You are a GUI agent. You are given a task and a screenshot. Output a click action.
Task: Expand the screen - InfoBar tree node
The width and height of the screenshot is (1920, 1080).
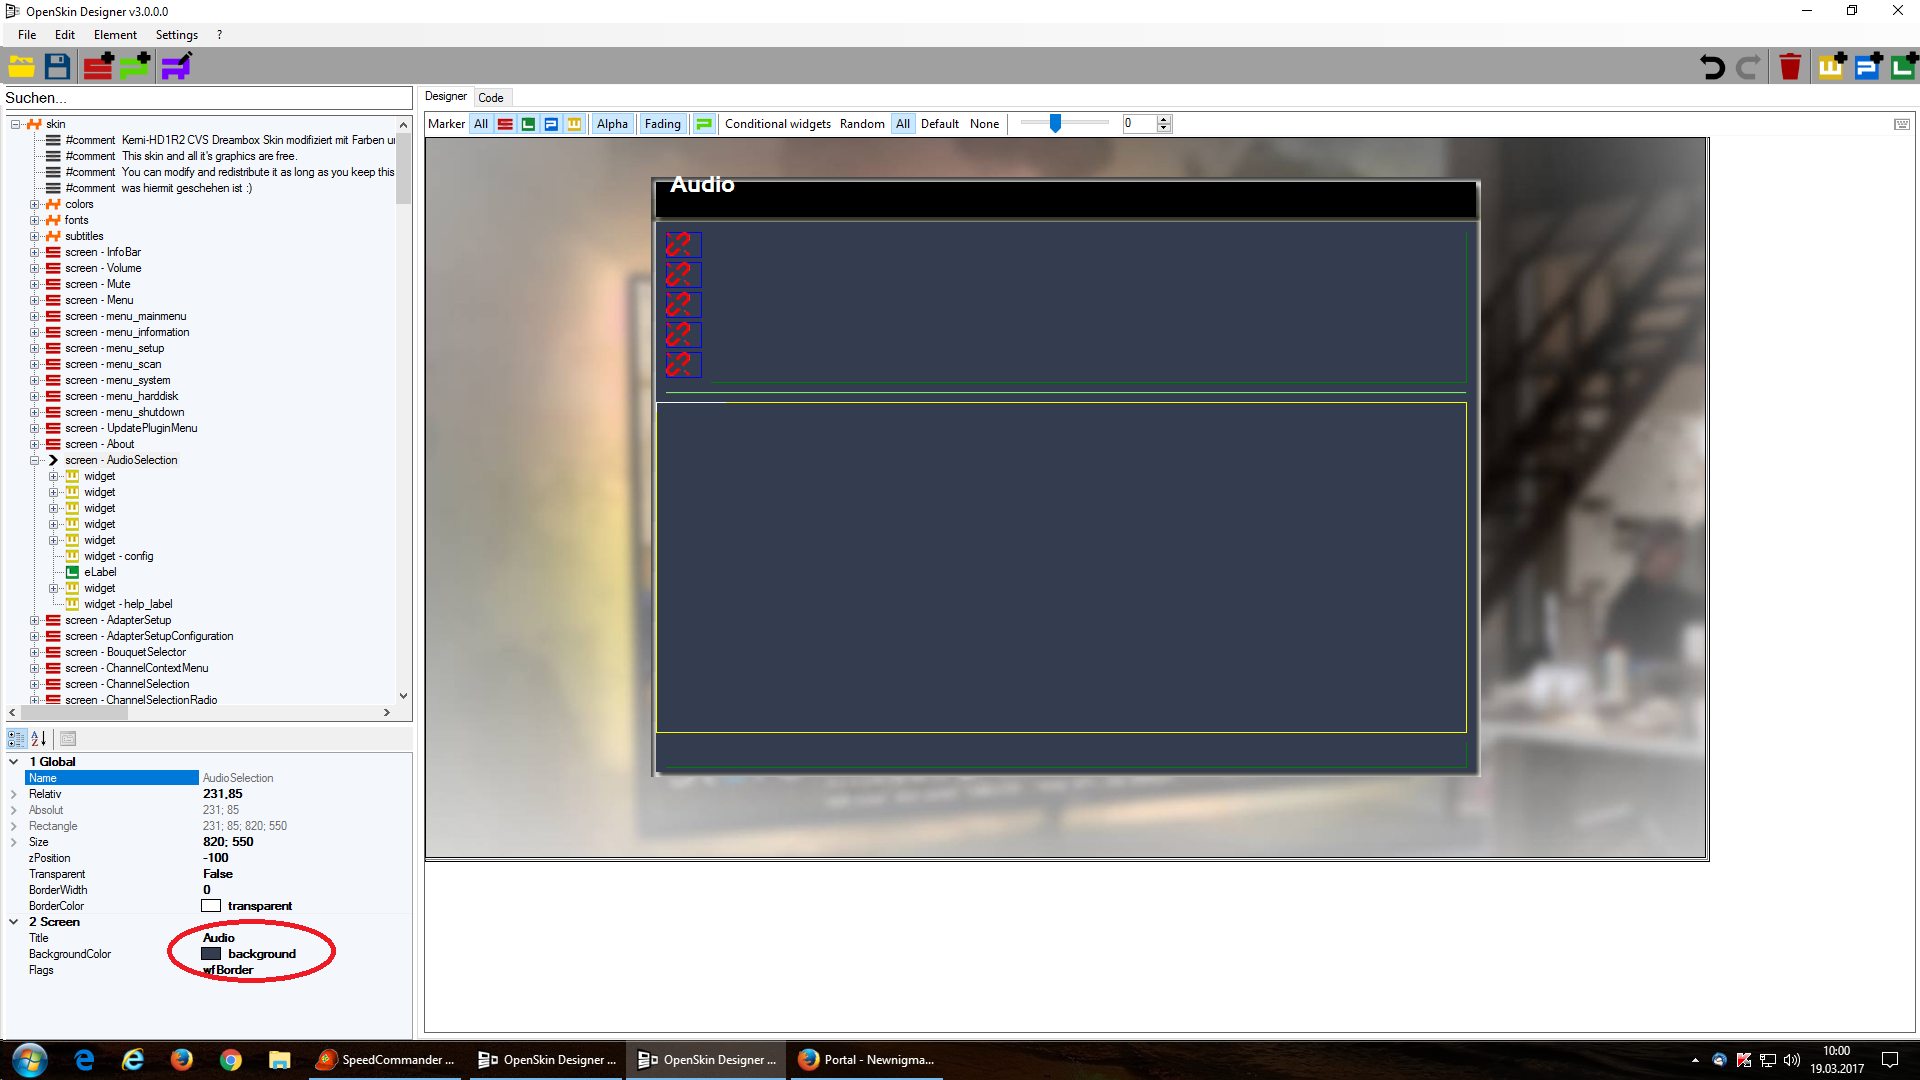click(x=34, y=252)
